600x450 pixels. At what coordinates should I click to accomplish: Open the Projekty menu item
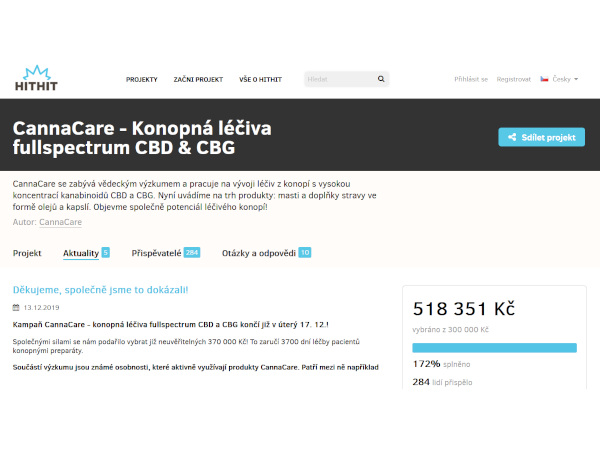coord(141,79)
